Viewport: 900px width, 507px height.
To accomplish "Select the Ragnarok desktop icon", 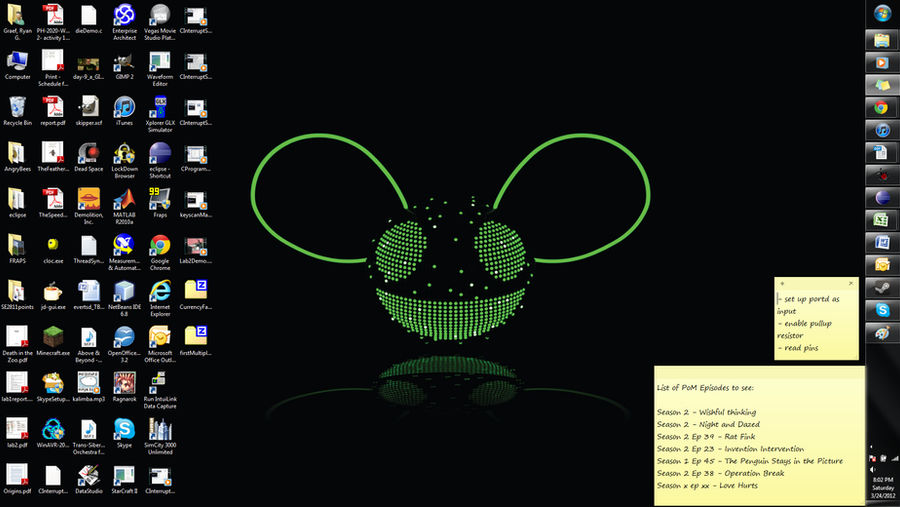I will pyautogui.click(x=124, y=387).
